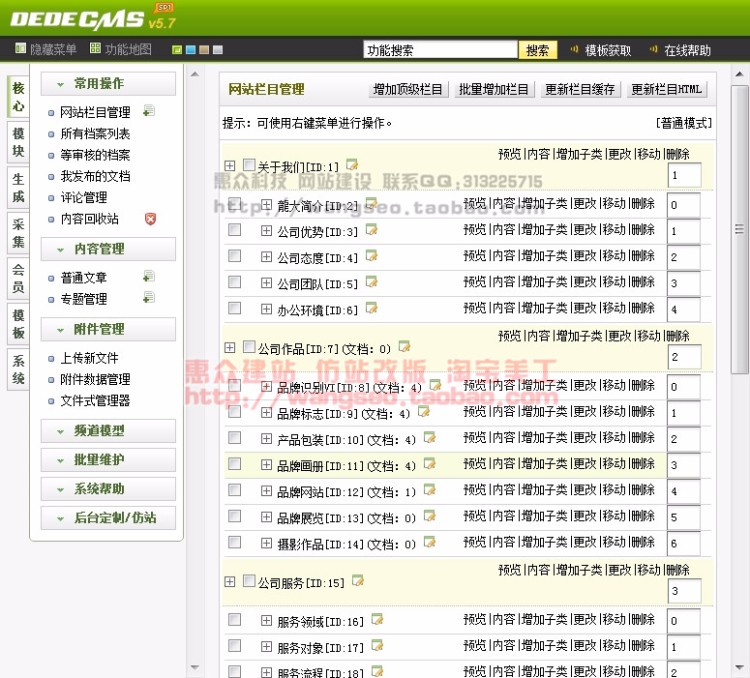Click the yellow 搜索 button
Viewport: 750px width, 678px height.
(538, 50)
